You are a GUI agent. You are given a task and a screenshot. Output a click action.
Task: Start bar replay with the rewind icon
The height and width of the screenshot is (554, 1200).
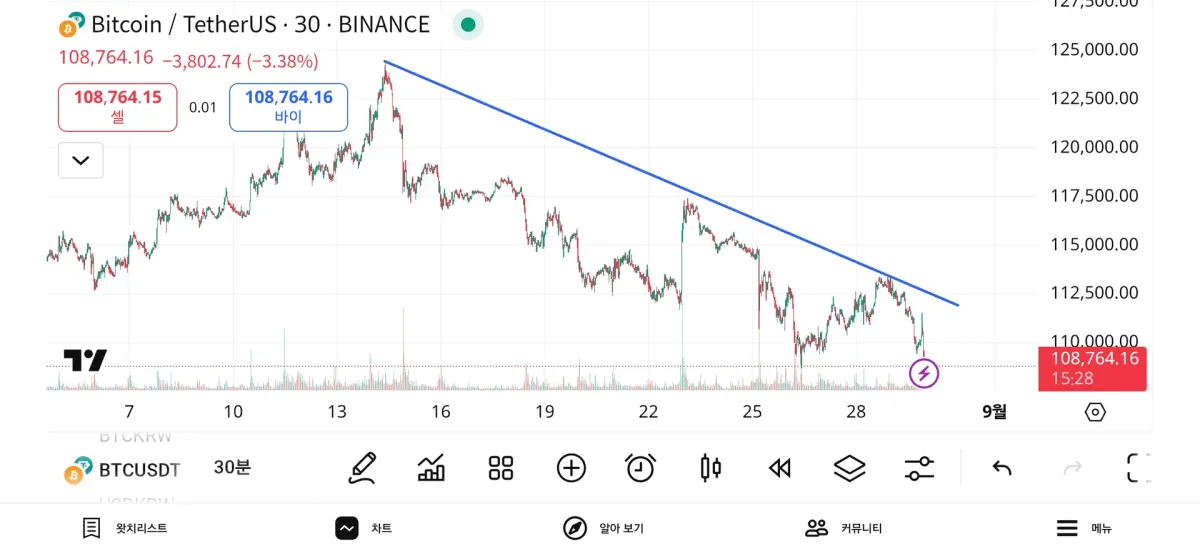point(780,467)
